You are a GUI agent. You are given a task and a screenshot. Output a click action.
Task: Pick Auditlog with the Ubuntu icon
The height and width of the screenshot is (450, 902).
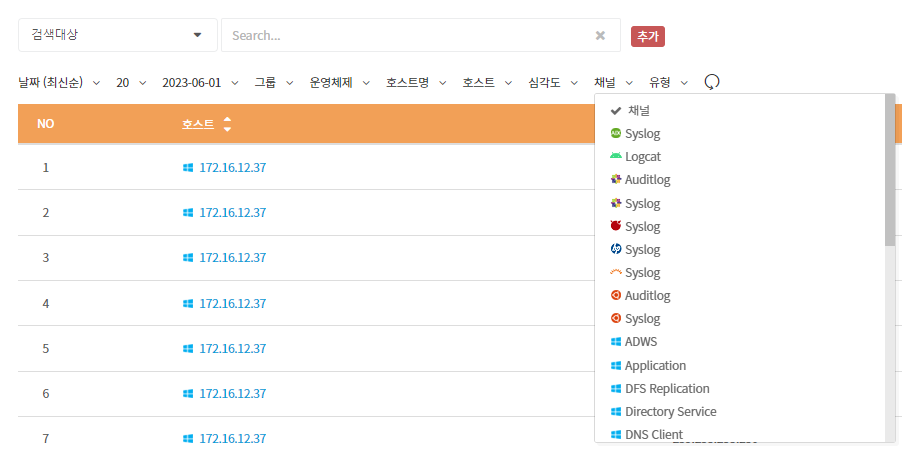pos(647,296)
